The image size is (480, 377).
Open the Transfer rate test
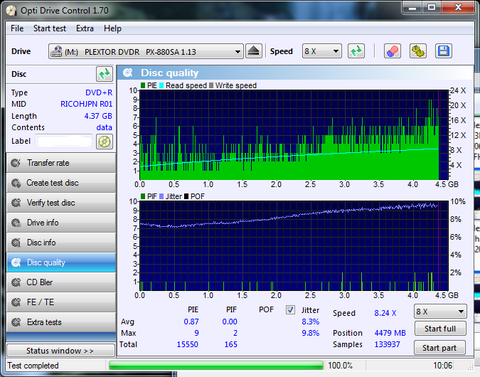[x=61, y=163]
